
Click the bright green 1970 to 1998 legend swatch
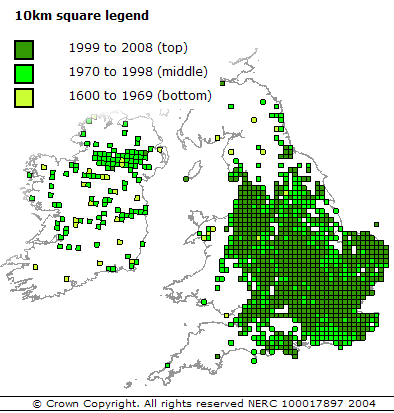coord(24,74)
